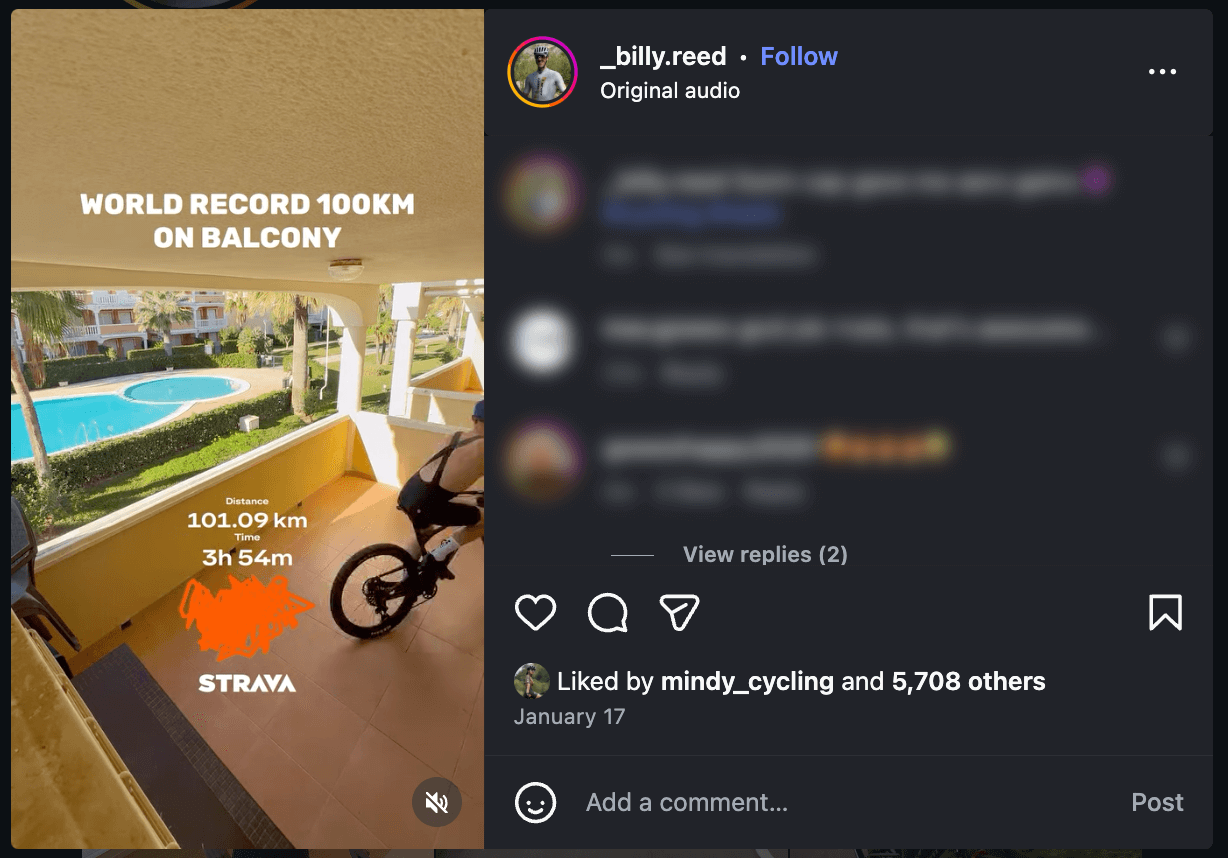Expand View replies (2)
The width and height of the screenshot is (1228, 858).
click(765, 554)
